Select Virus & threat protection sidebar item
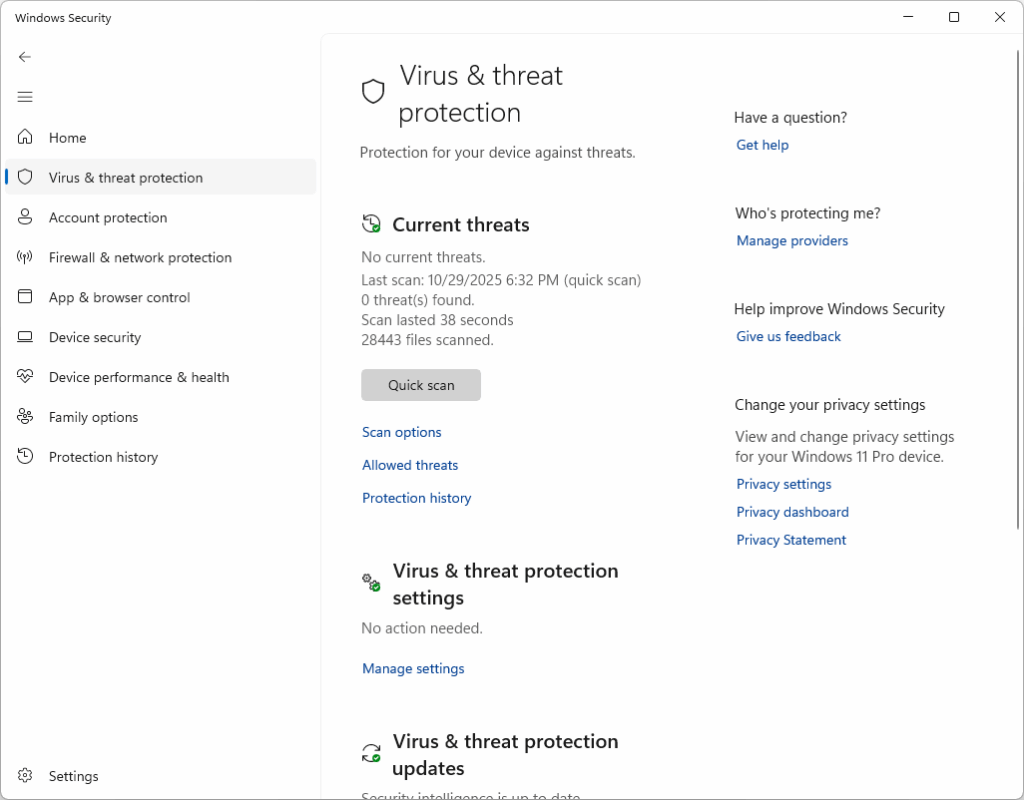Image resolution: width=1024 pixels, height=800 pixels. click(126, 178)
